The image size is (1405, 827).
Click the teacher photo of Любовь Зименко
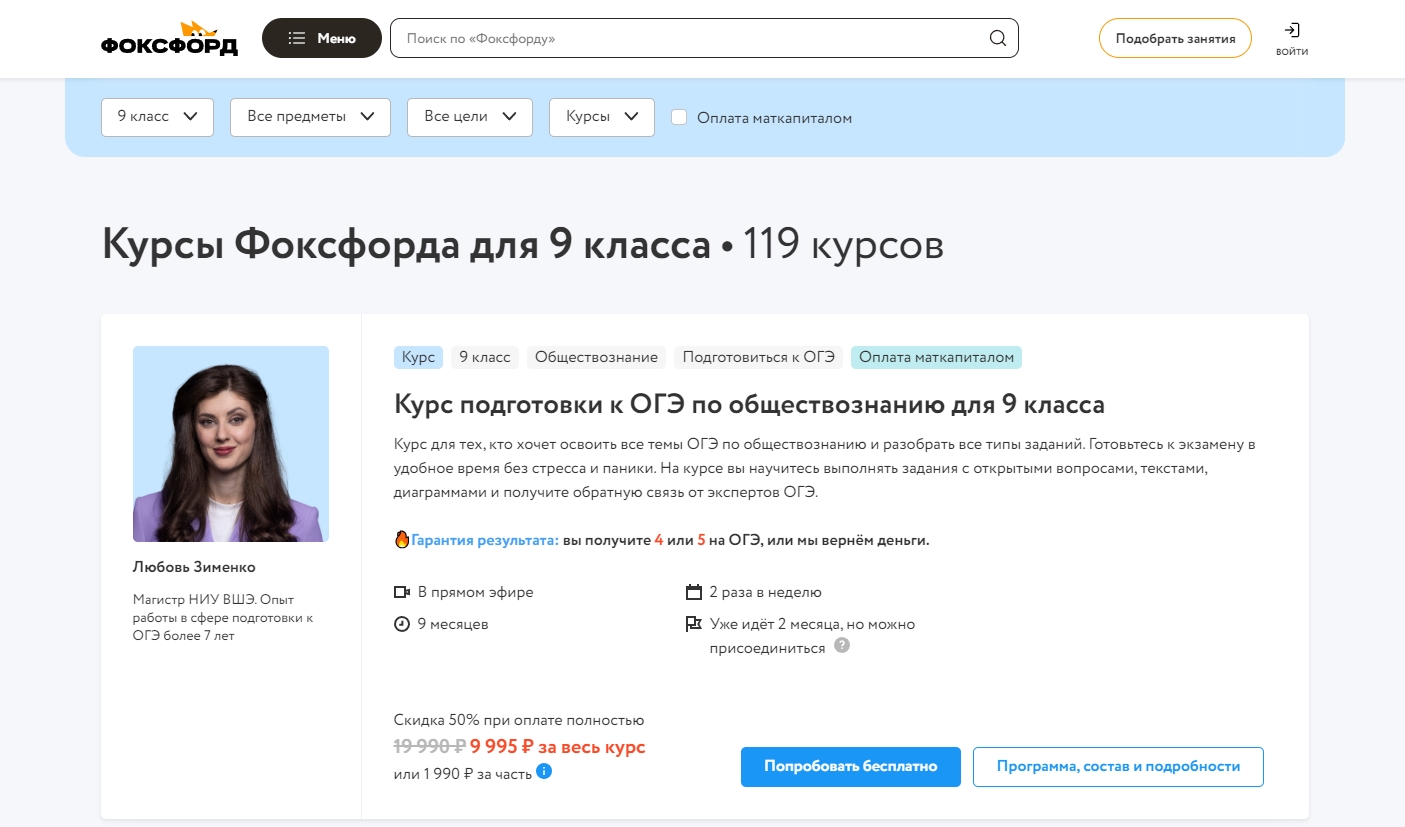[231, 444]
